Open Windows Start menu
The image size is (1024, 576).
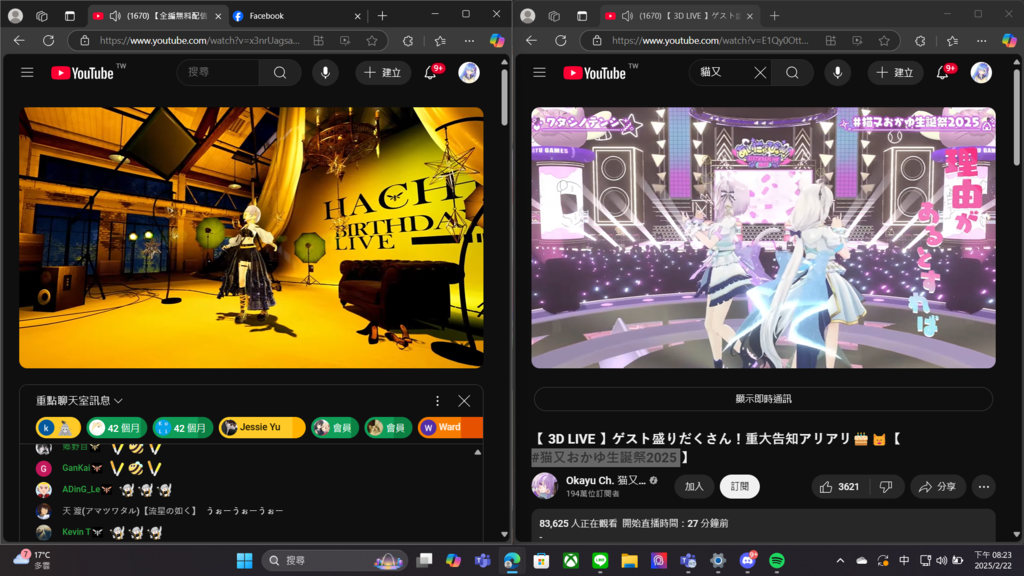tap(244, 560)
